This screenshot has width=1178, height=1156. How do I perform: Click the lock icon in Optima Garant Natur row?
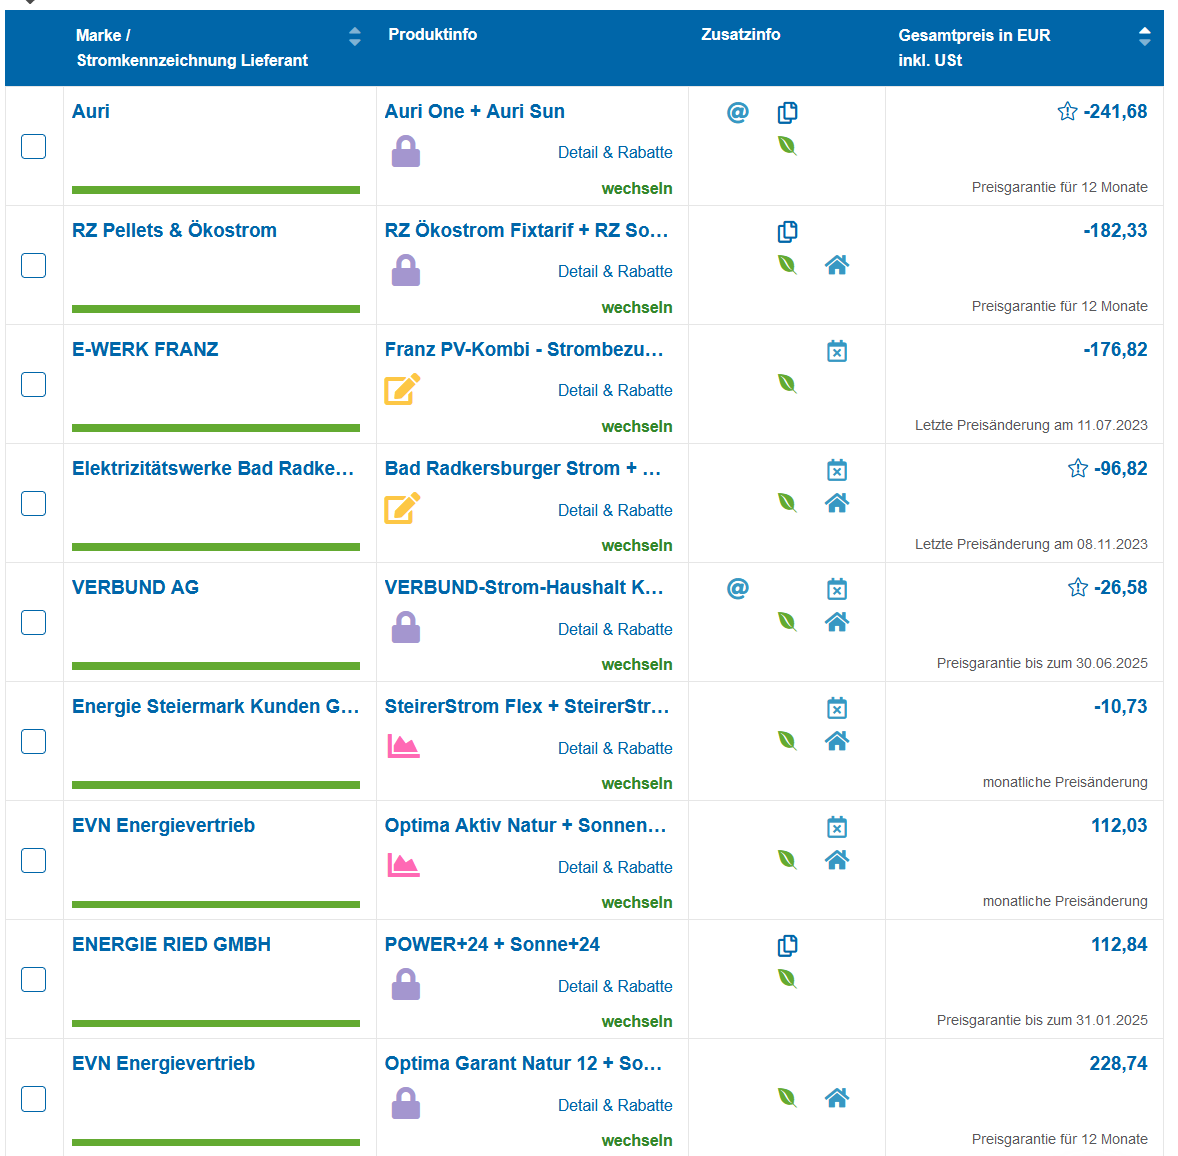[406, 1103]
